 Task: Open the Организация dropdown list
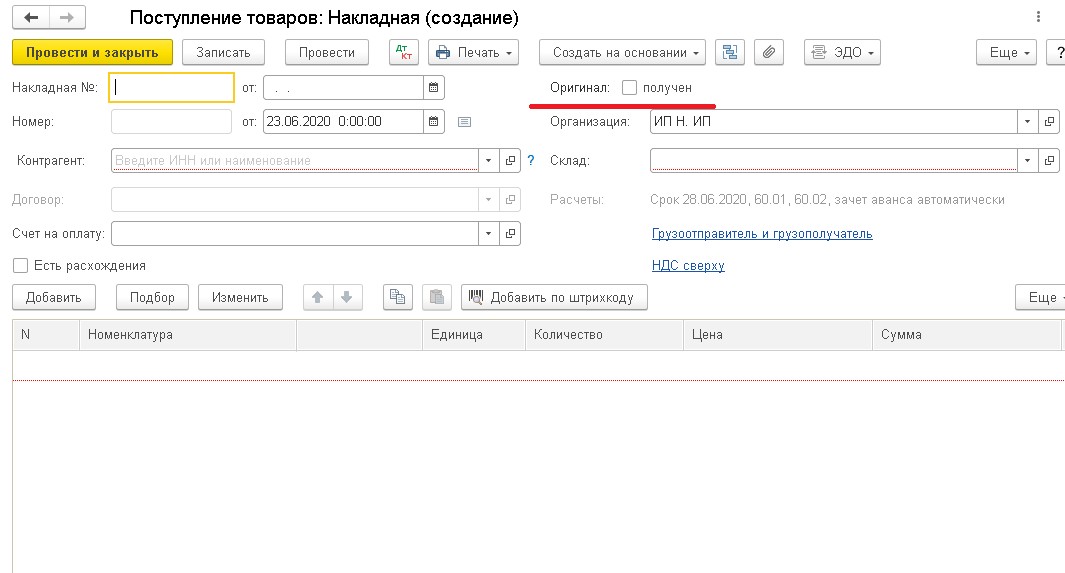[1028, 122]
